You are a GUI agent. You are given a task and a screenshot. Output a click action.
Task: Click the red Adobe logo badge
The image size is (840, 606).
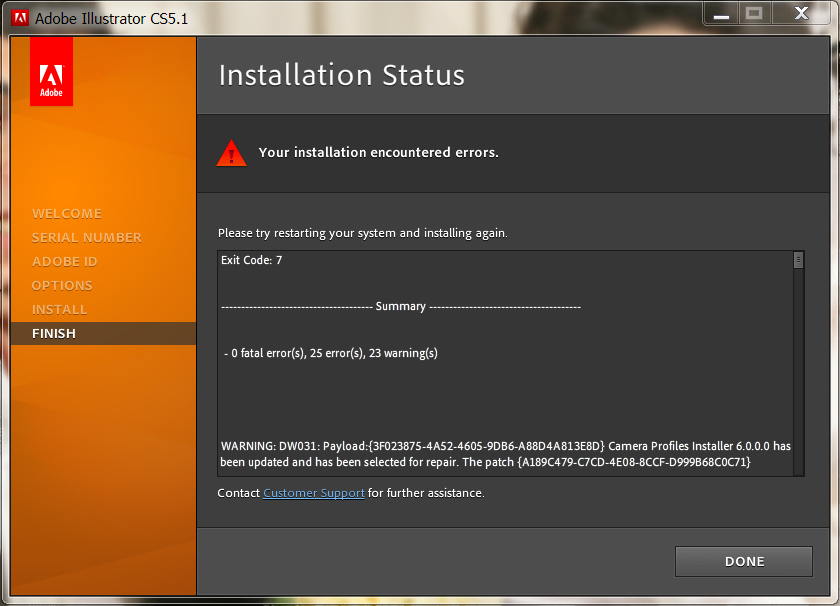click(51, 72)
